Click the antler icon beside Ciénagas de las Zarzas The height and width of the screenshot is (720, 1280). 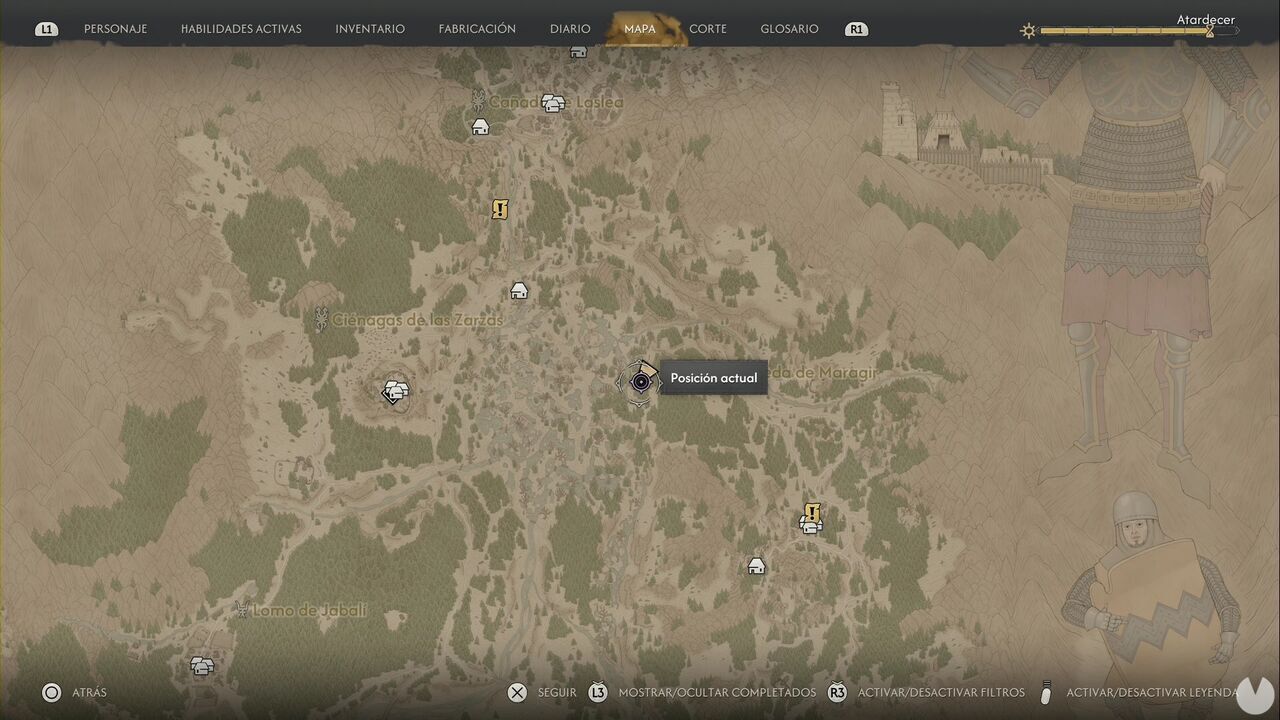(x=321, y=320)
